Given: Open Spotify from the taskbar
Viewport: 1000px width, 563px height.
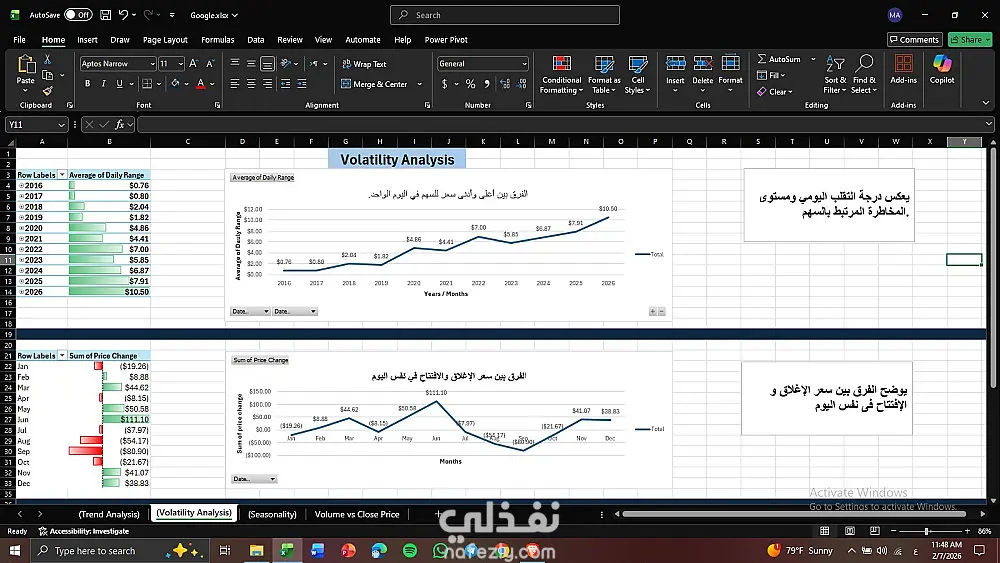Looking at the screenshot, I should (410, 550).
